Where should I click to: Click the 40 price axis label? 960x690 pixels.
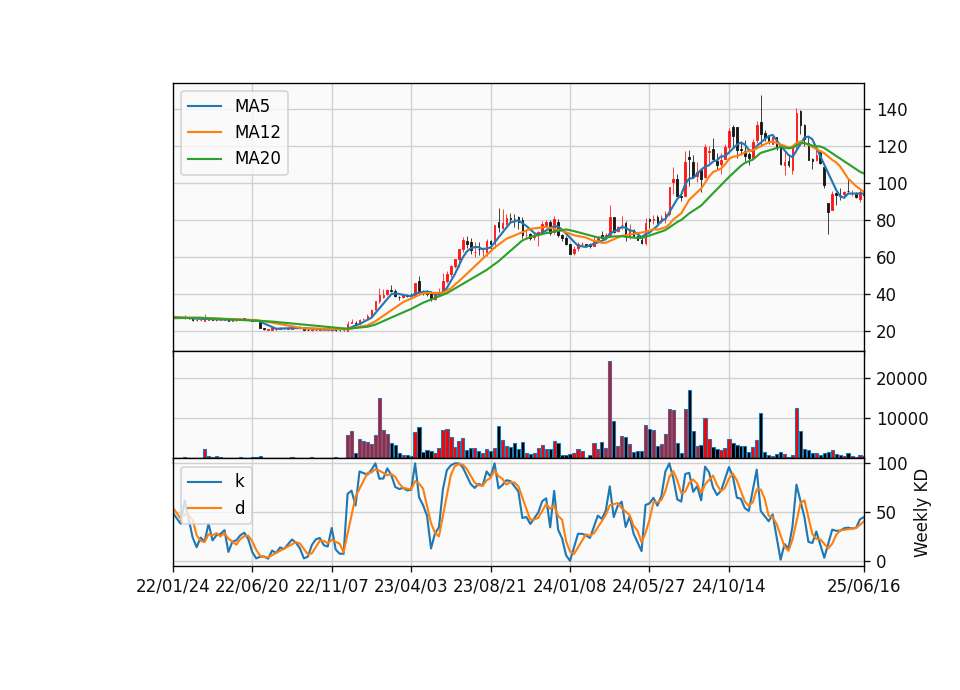click(887, 295)
